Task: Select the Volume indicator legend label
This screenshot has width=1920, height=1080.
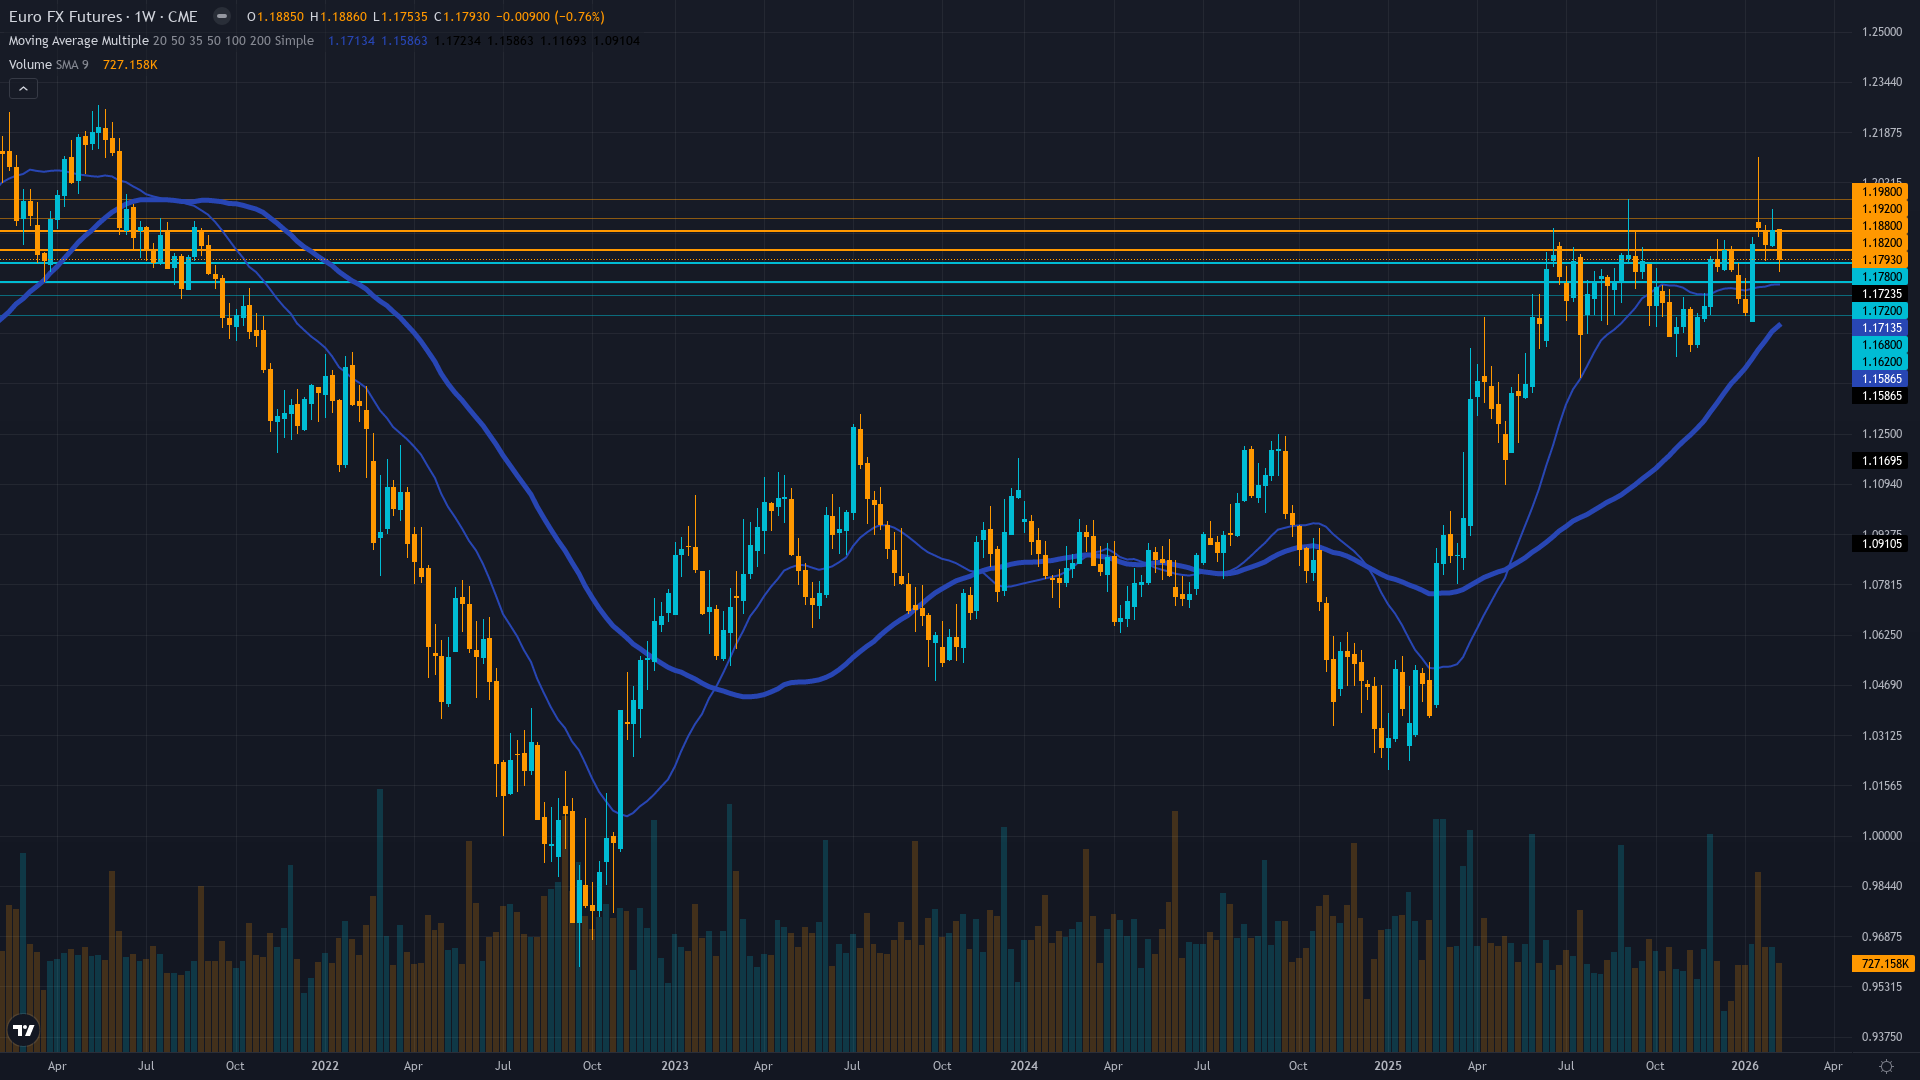Action: pos(30,65)
